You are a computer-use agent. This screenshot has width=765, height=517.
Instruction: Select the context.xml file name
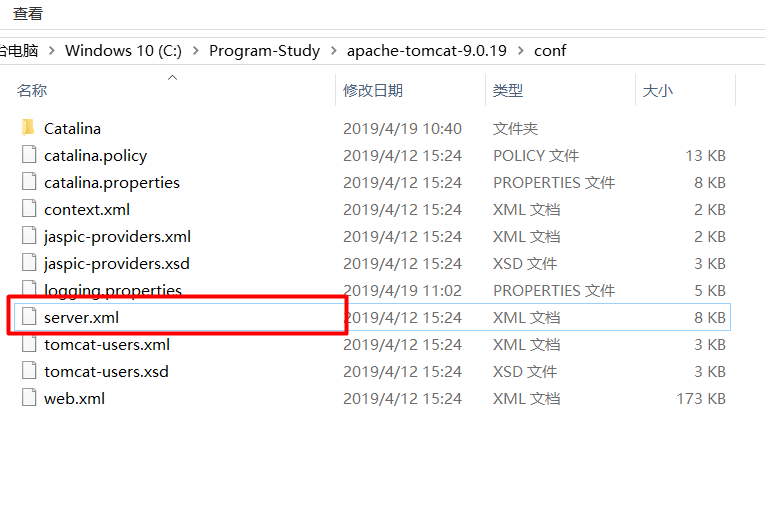[87, 210]
